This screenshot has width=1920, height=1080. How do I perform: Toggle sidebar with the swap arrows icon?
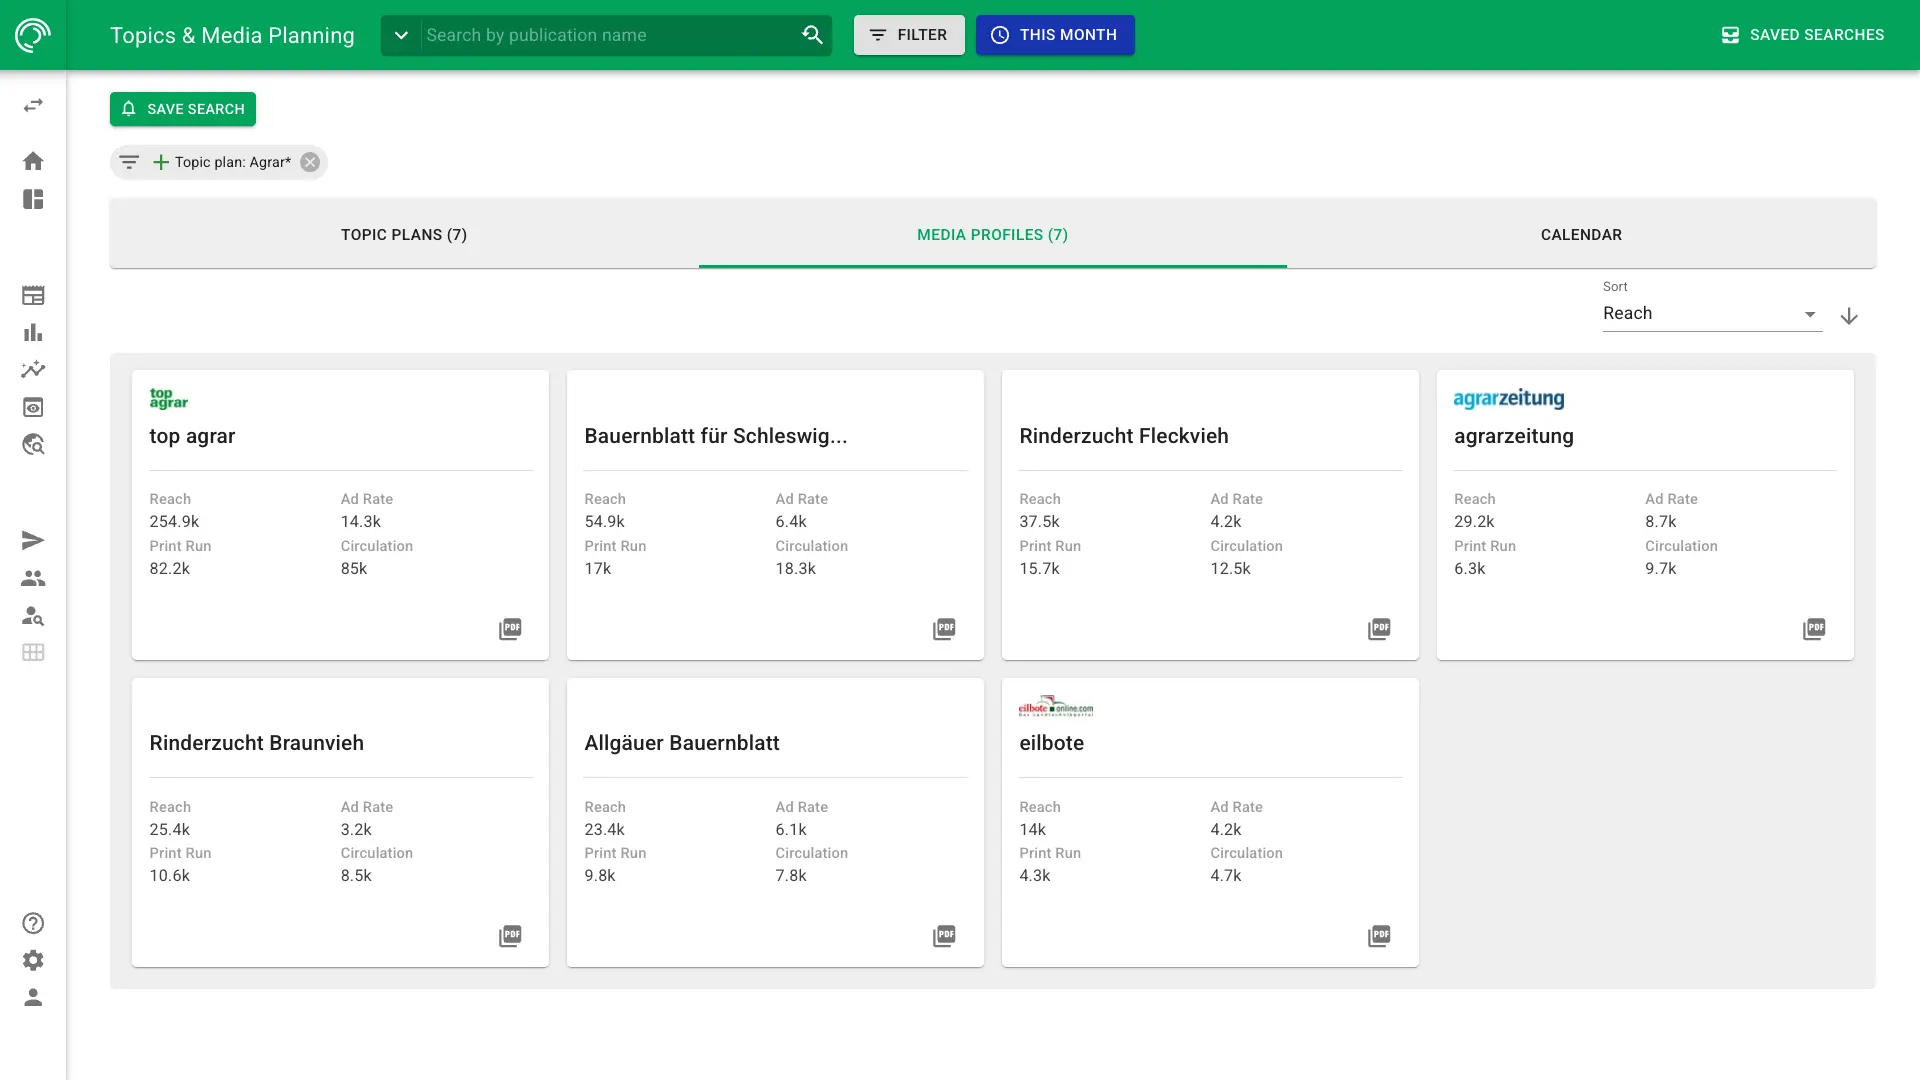point(33,105)
